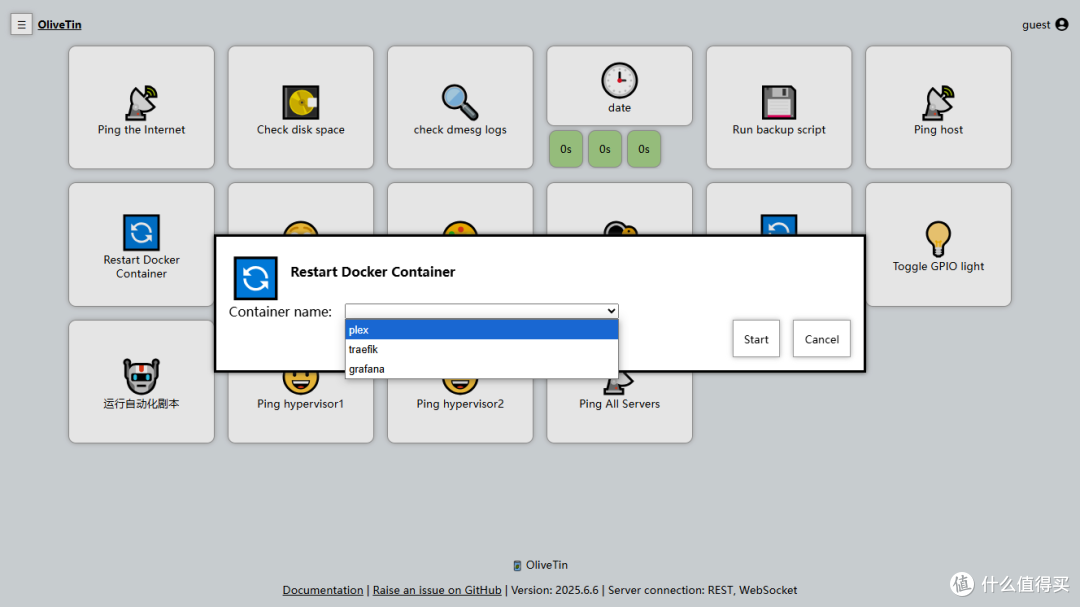Click the guest user account icon

[1062, 25]
